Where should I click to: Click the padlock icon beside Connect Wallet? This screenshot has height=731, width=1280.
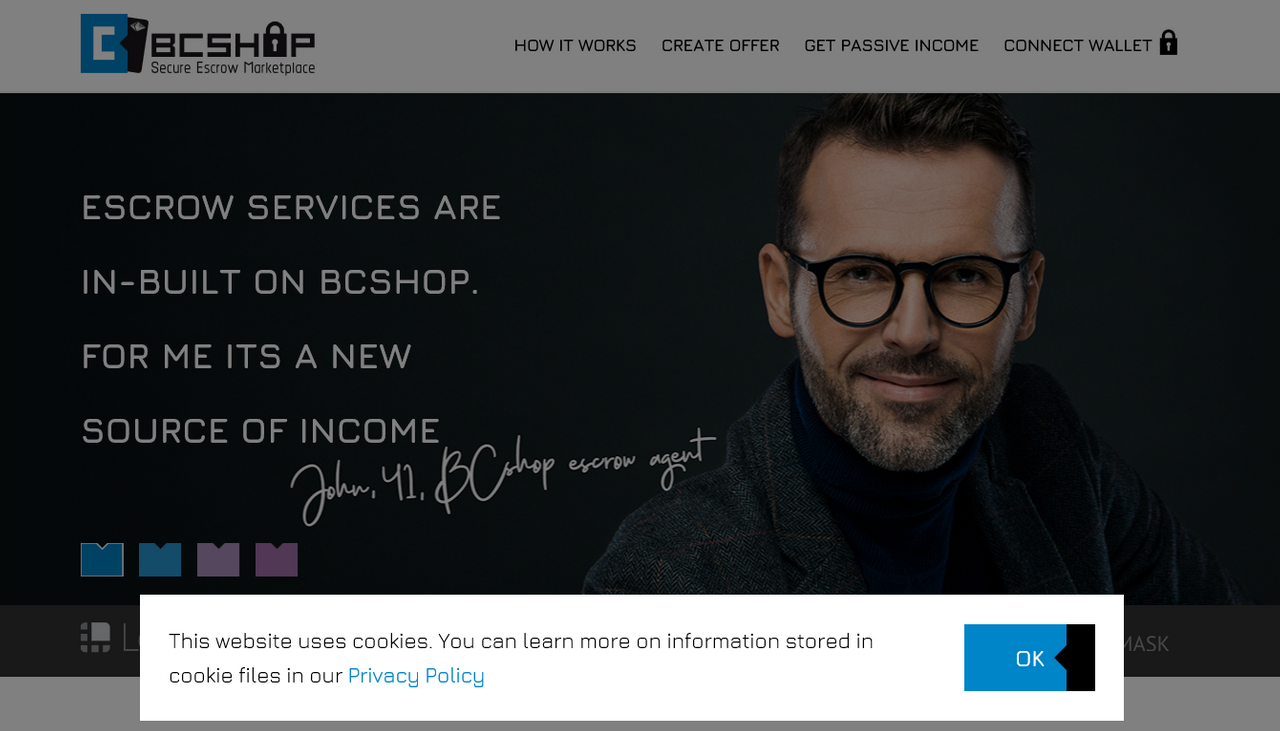click(1168, 42)
